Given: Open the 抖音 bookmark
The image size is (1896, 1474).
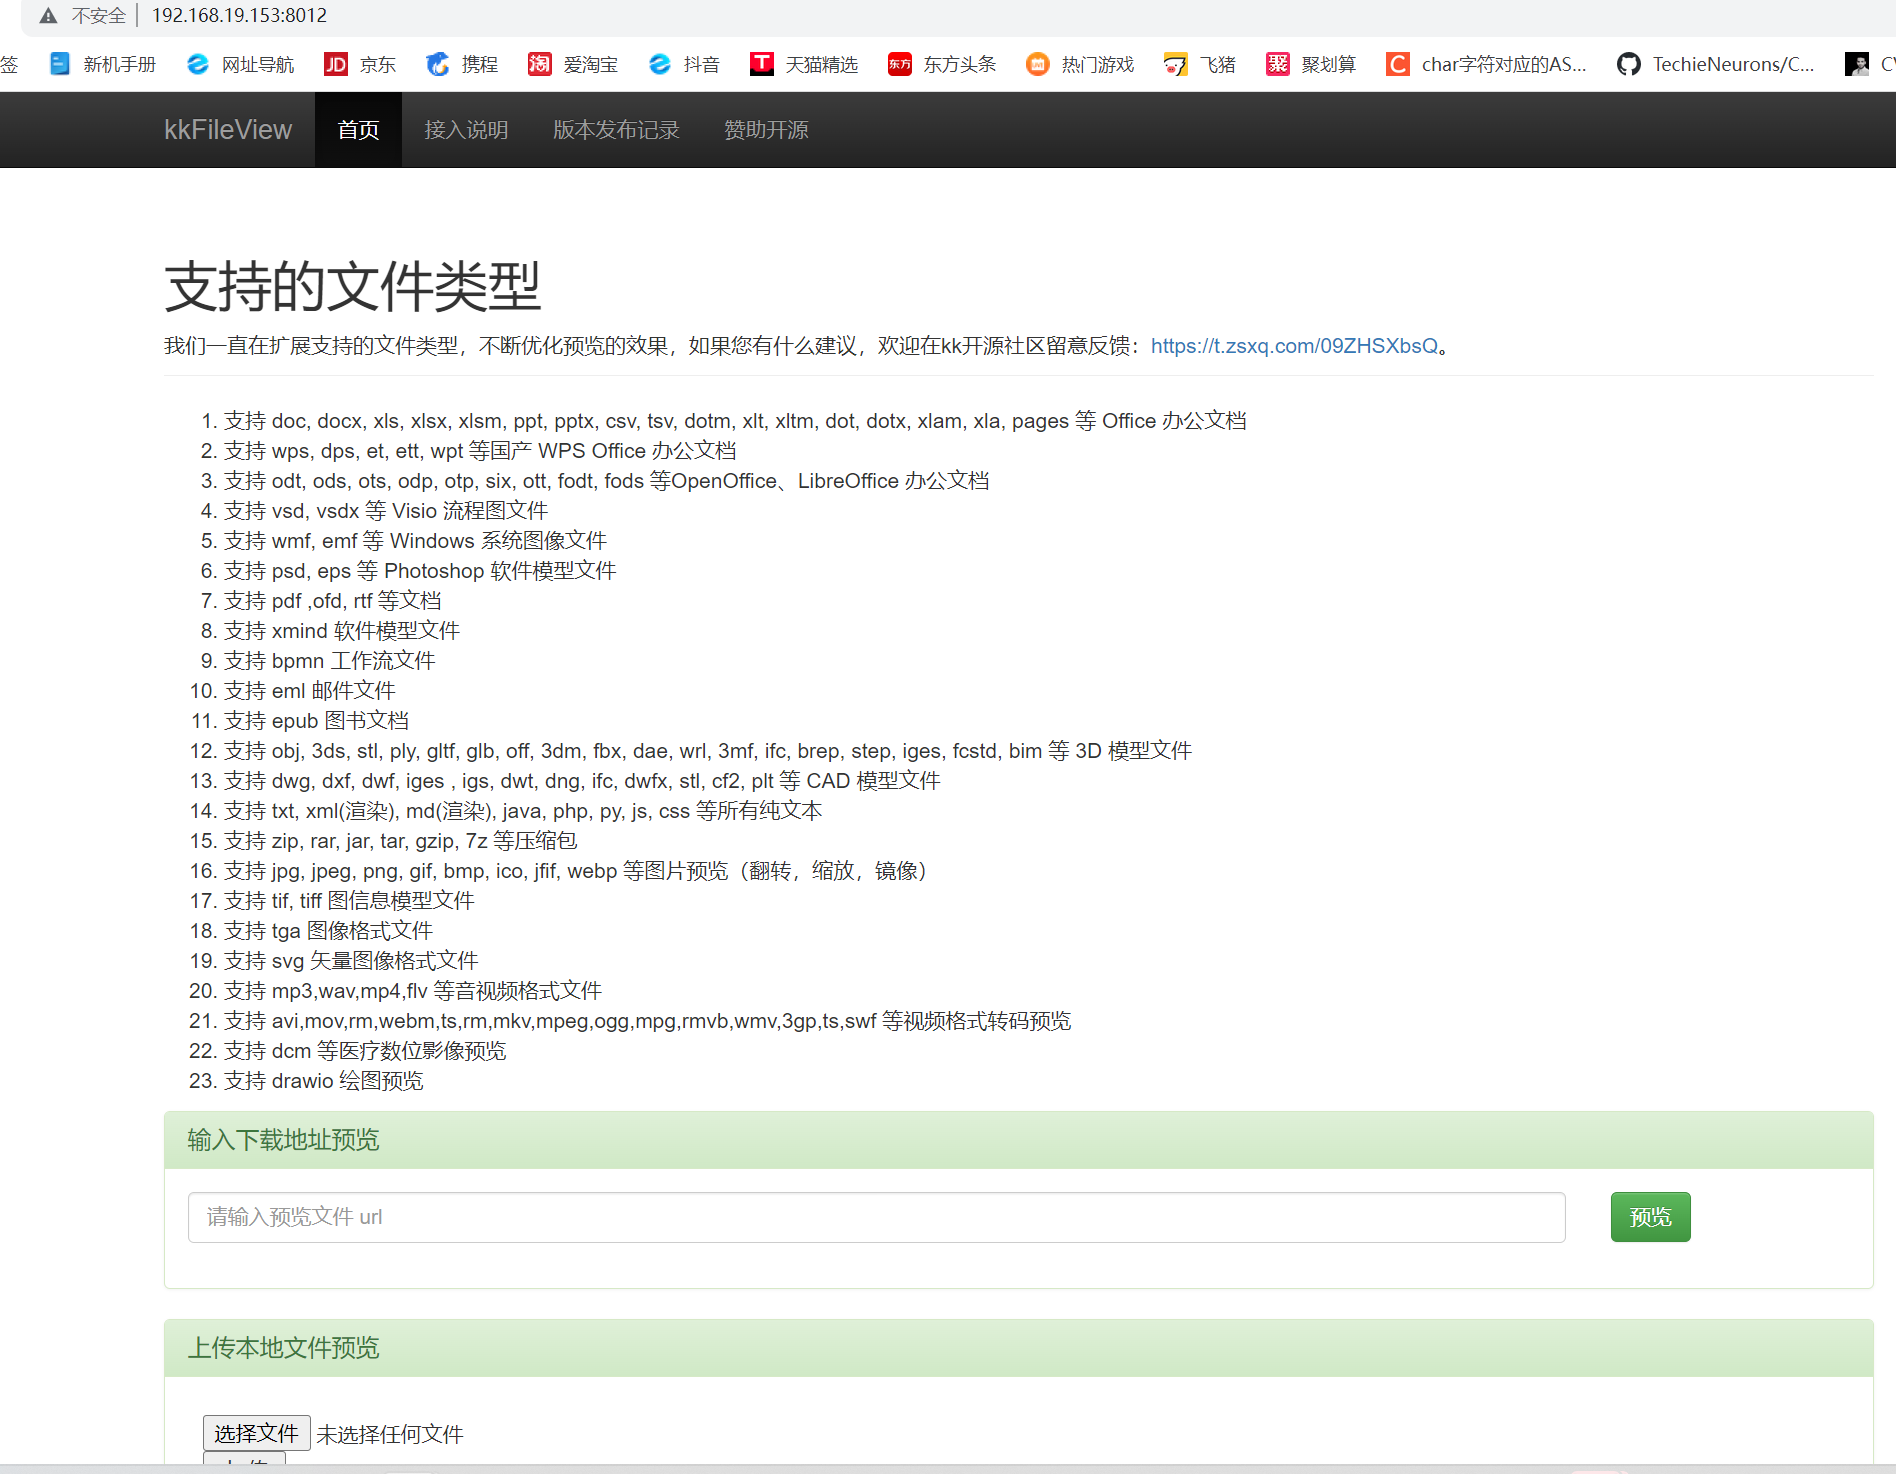Looking at the screenshot, I should click(x=684, y=63).
